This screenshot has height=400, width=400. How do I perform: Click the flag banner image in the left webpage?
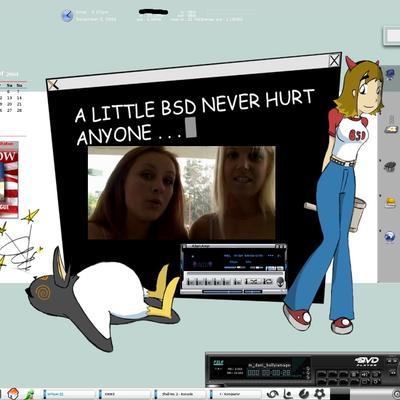point(9,180)
